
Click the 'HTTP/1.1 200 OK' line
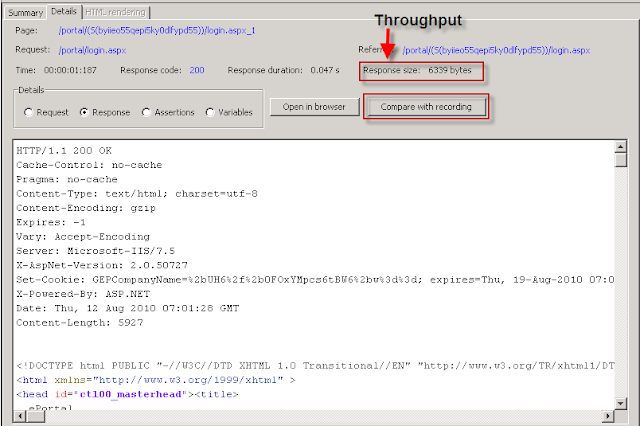tap(64, 151)
